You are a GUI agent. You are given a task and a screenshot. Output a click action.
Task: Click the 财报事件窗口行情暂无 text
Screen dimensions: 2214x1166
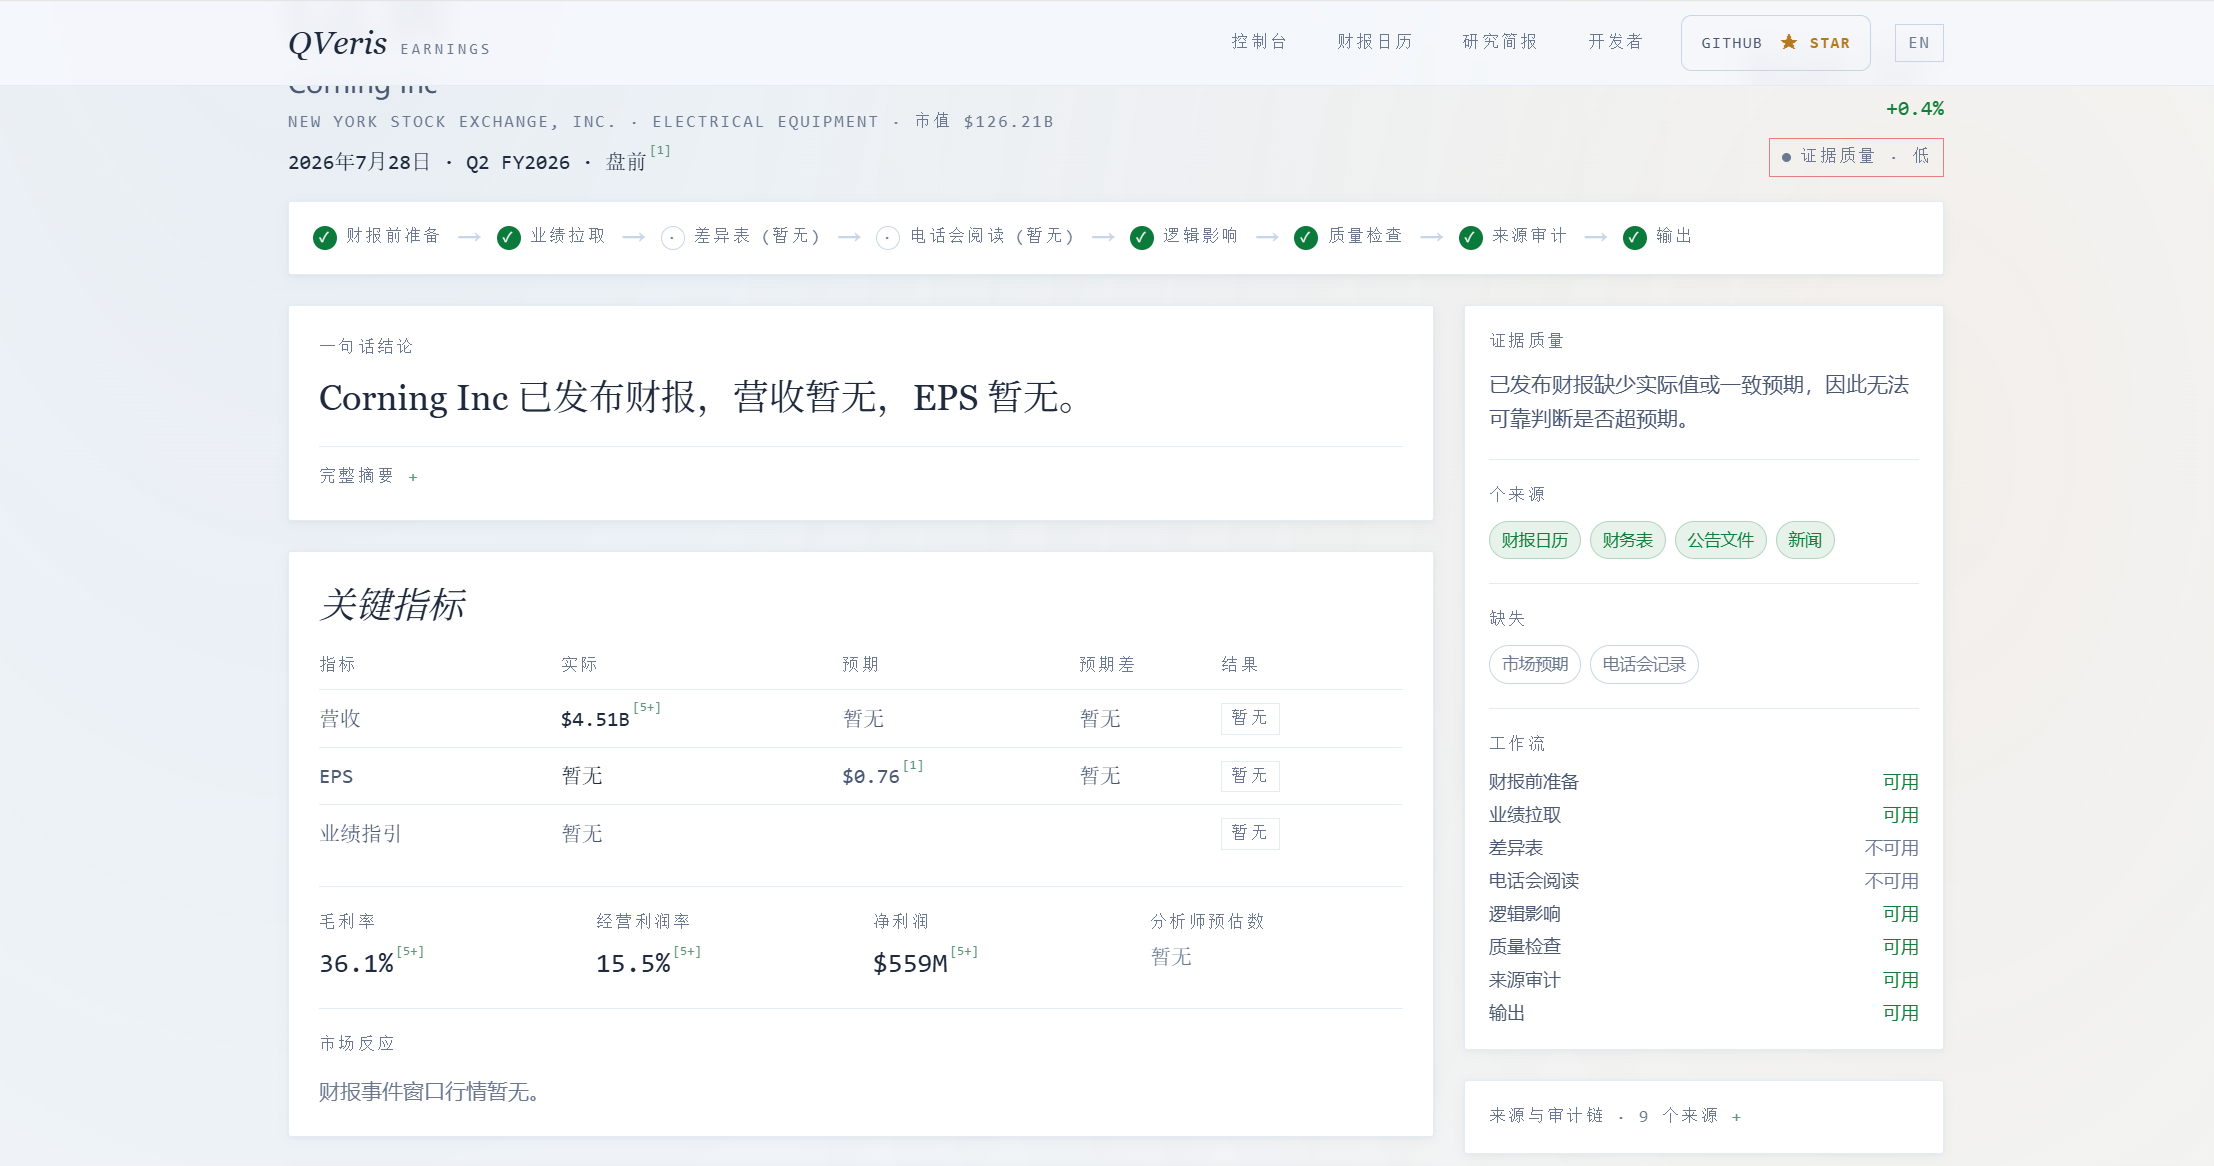429,1092
